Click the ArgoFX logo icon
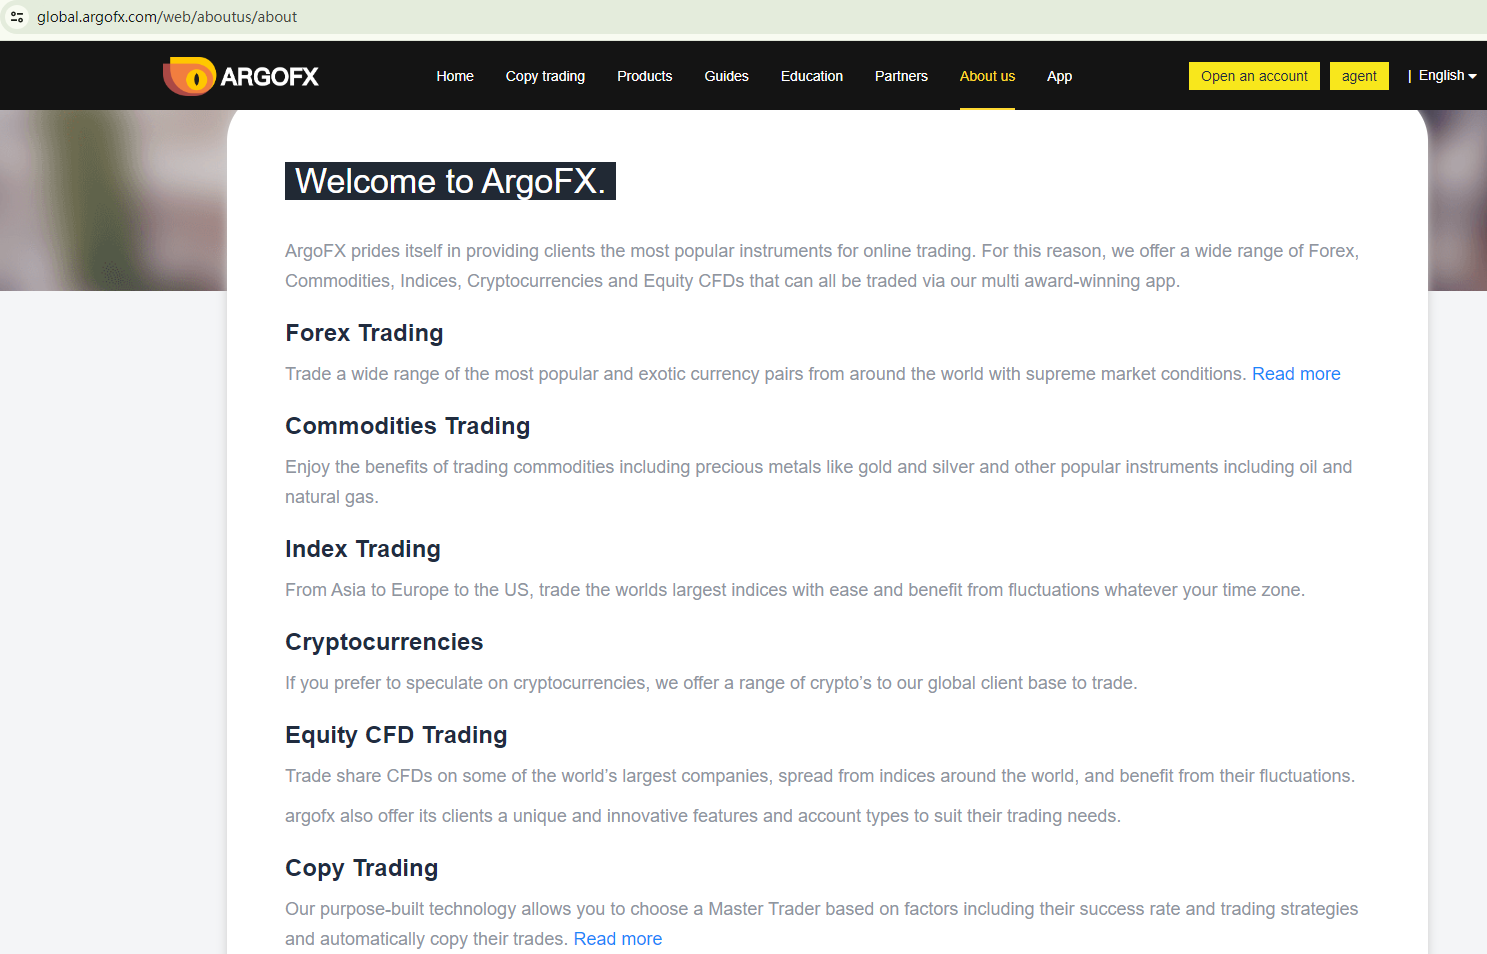This screenshot has width=1487, height=954. tap(190, 76)
